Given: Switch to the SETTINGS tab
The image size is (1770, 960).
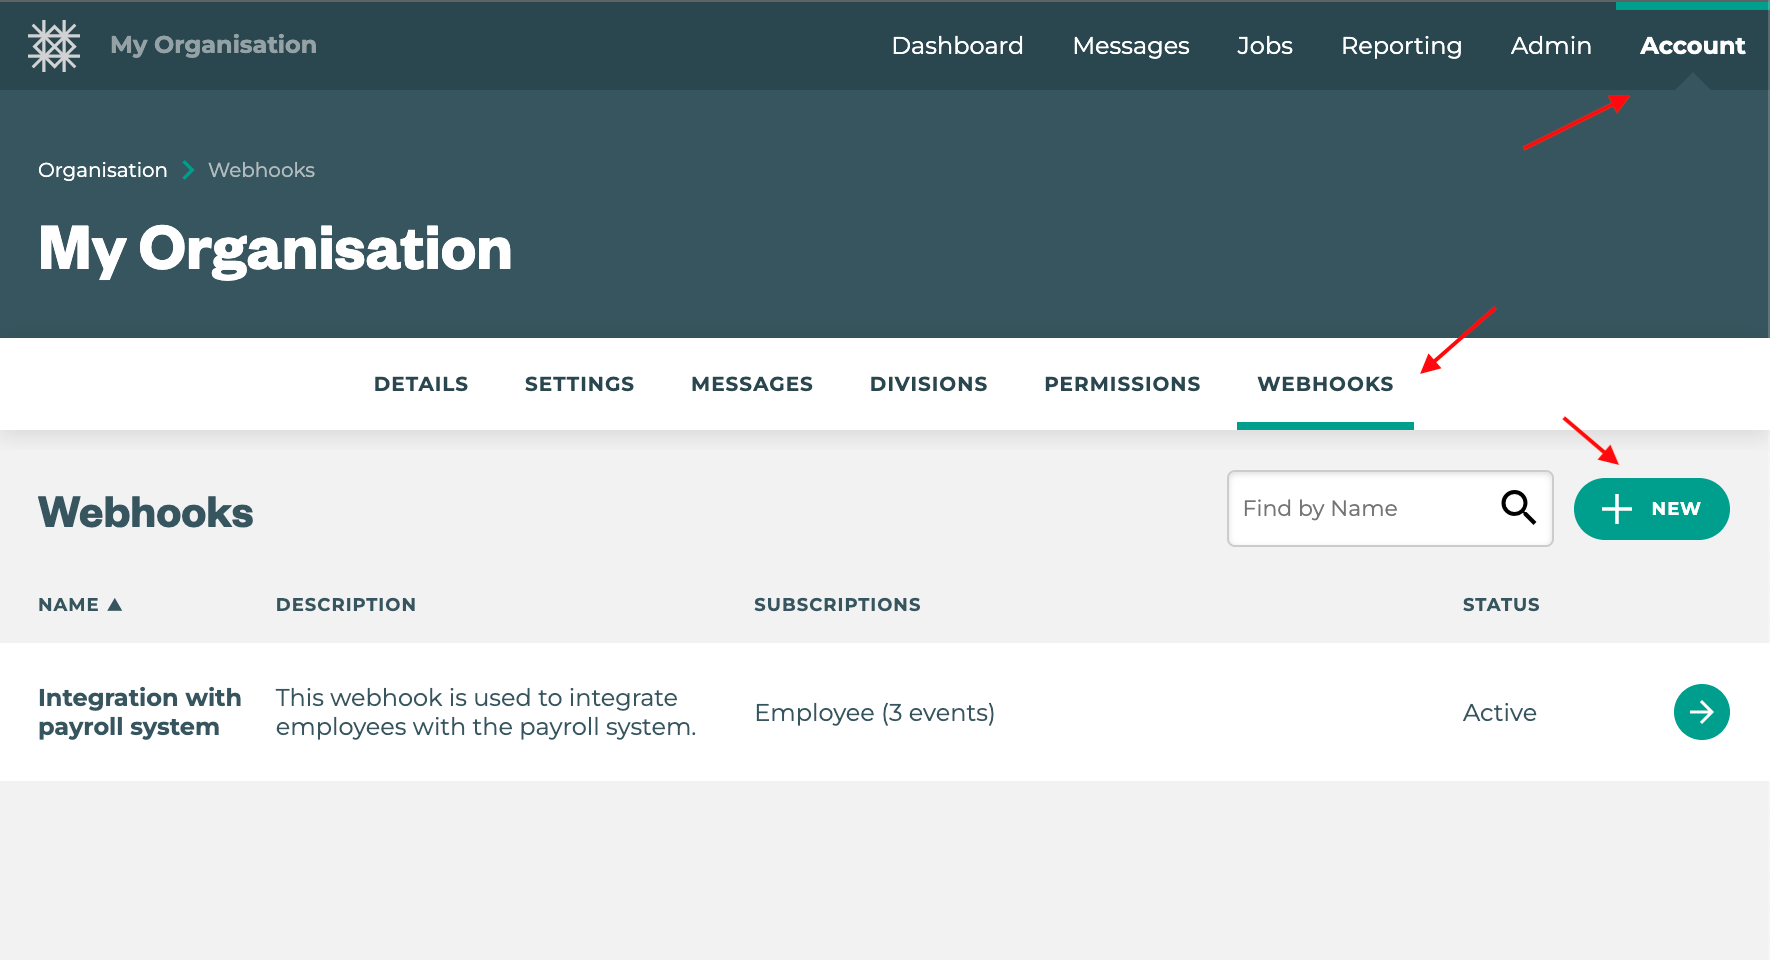Looking at the screenshot, I should click(x=579, y=383).
